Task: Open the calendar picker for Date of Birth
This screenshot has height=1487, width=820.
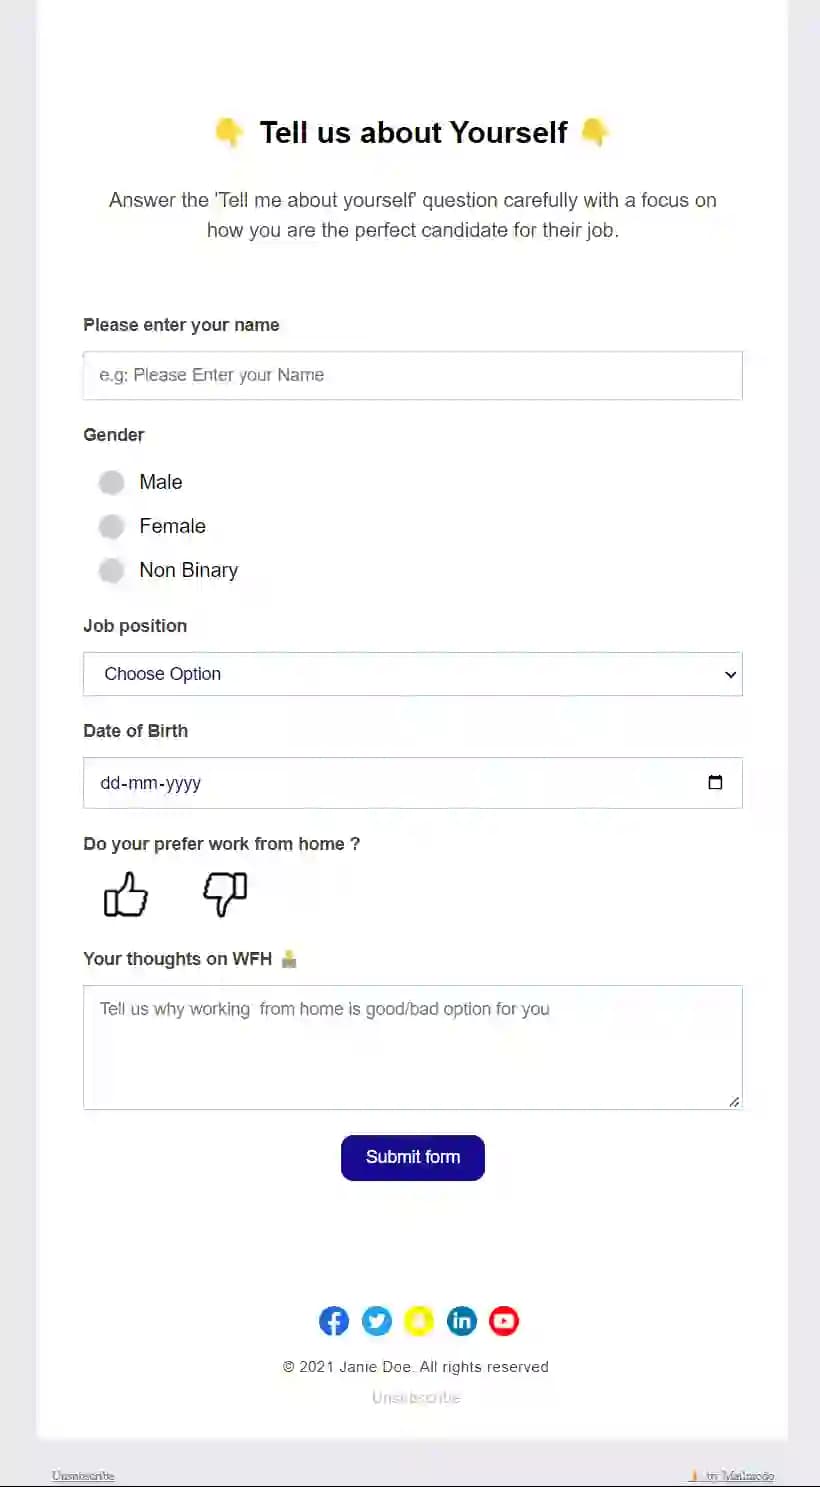Action: tap(716, 783)
